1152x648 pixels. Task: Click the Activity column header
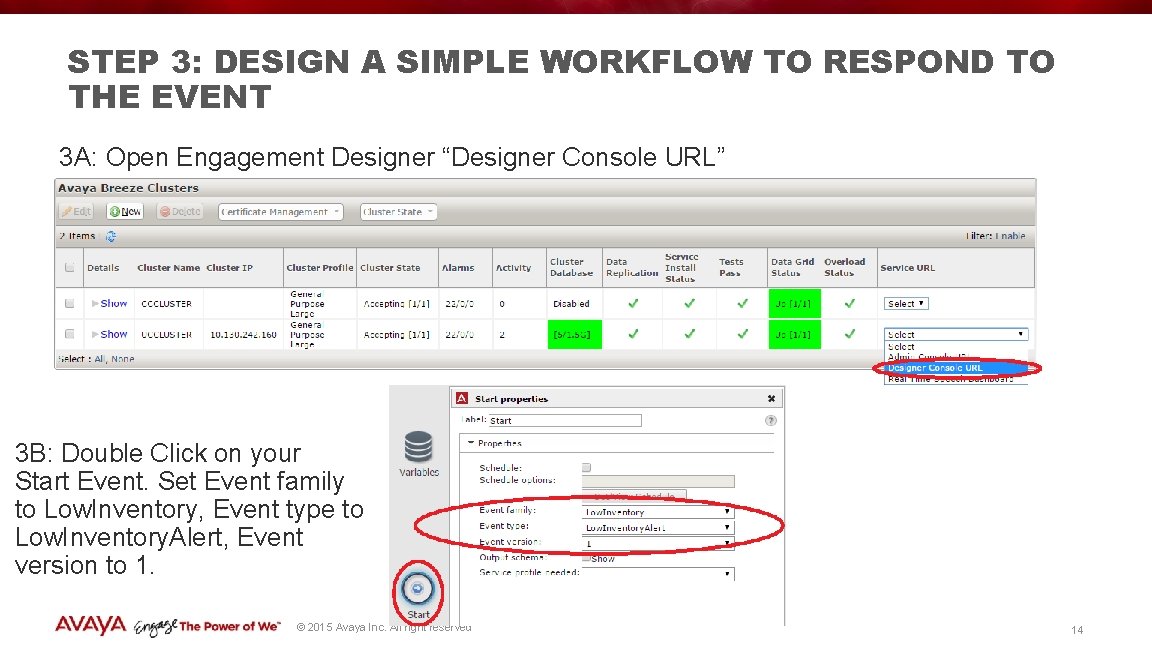click(x=513, y=267)
